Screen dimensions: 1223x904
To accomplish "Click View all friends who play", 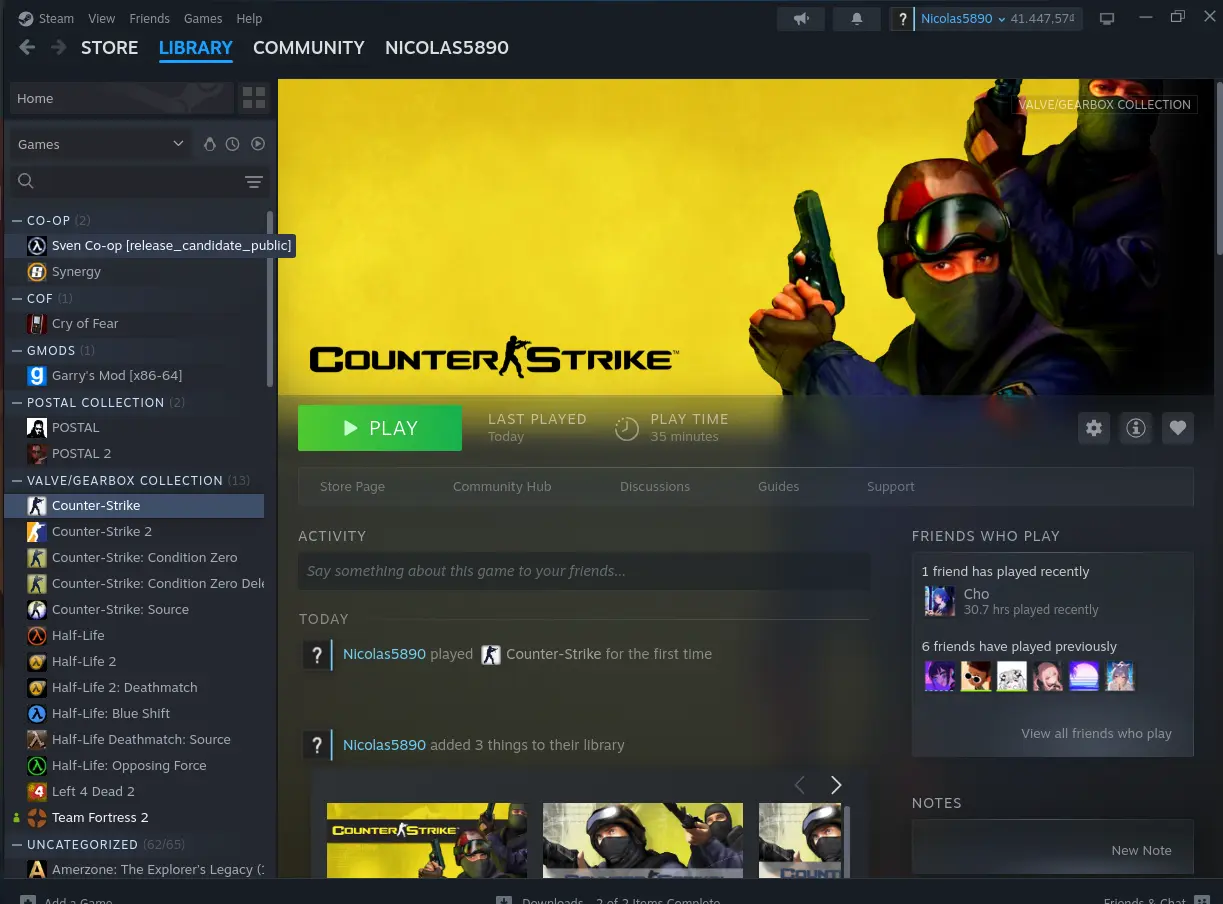I will (1096, 733).
